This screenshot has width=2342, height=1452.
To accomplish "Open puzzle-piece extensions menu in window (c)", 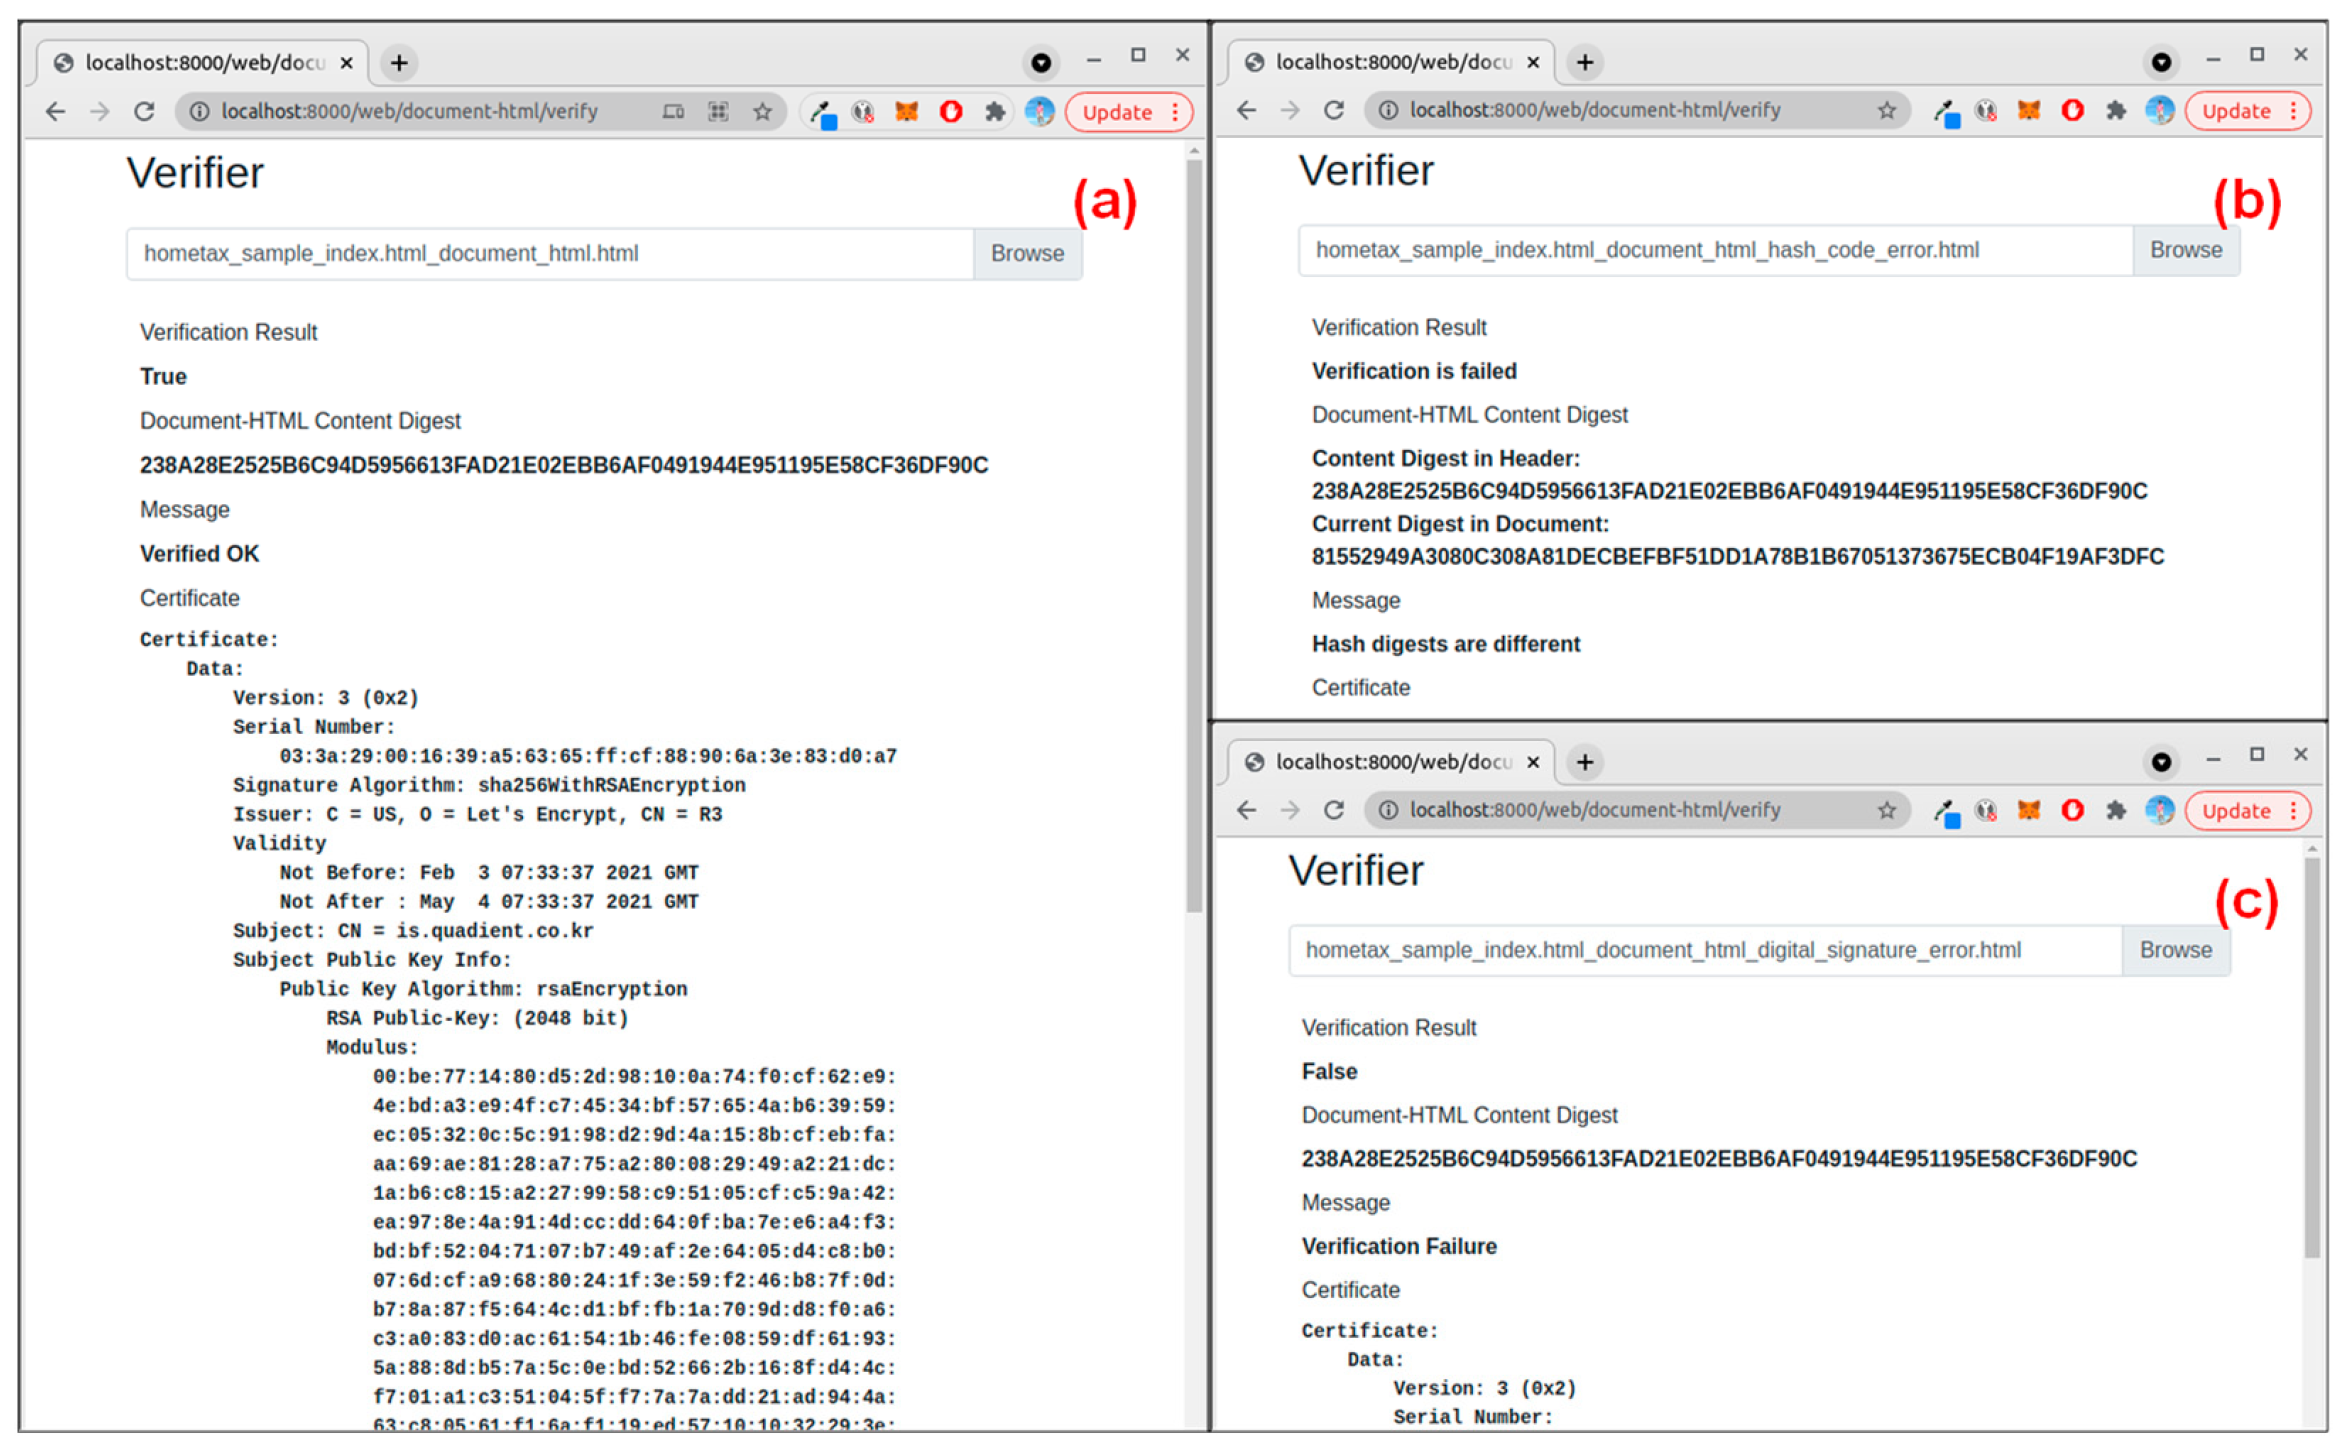I will [x=2115, y=810].
